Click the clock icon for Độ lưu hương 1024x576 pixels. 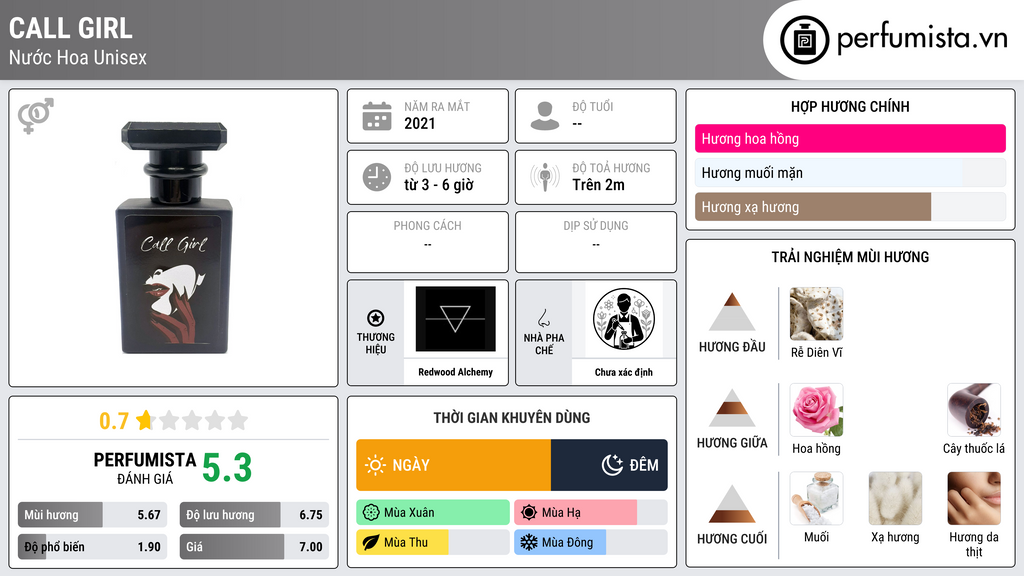point(377,177)
